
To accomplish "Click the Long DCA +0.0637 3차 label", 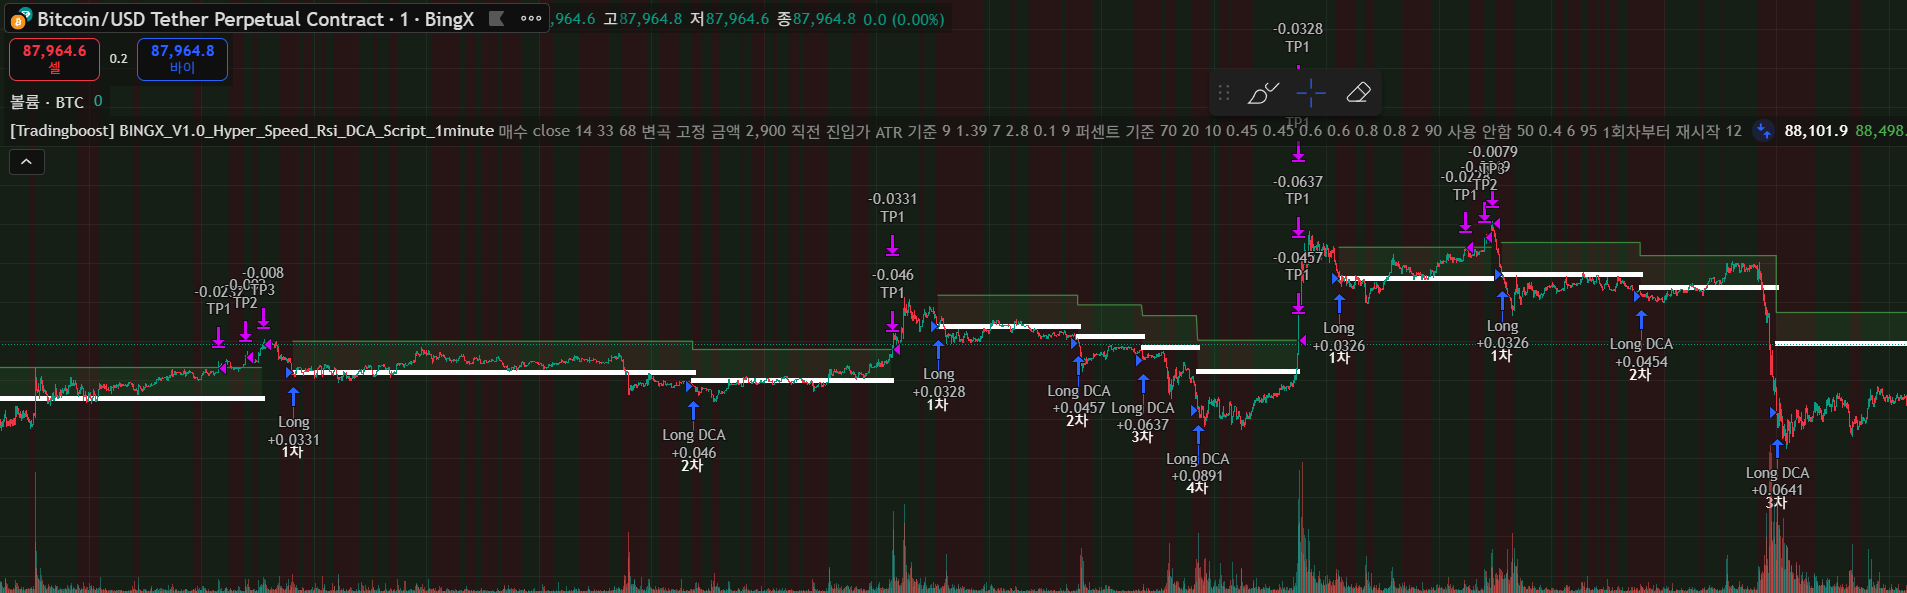I will coord(1142,422).
